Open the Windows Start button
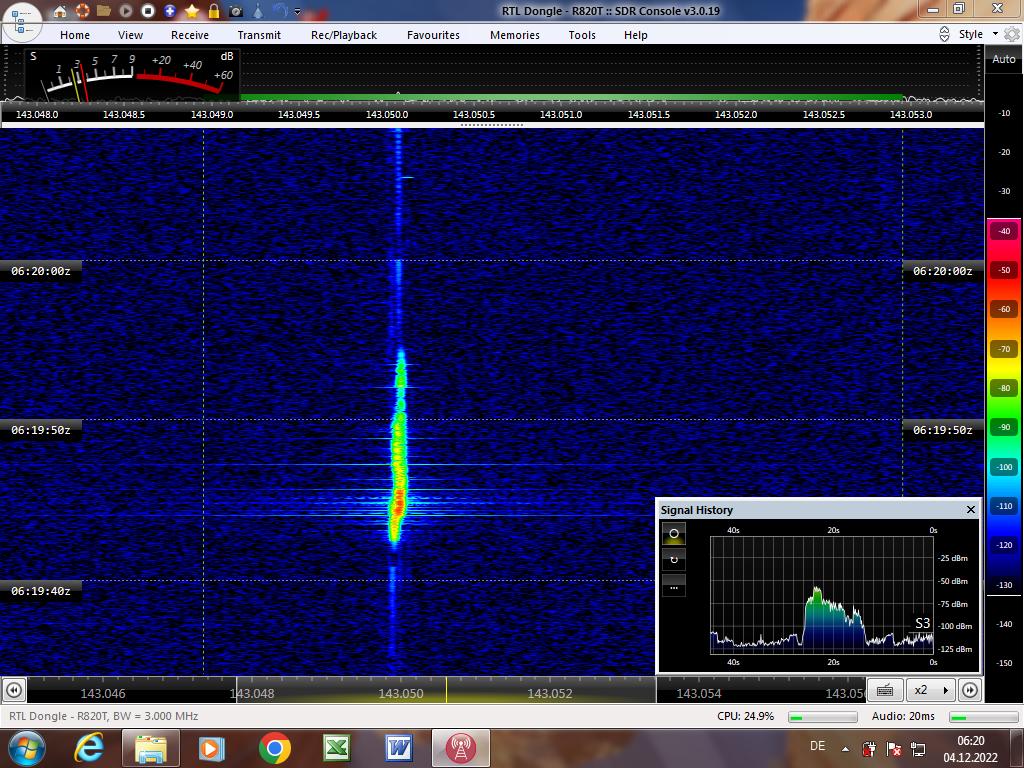1024x768 pixels. tap(26, 748)
